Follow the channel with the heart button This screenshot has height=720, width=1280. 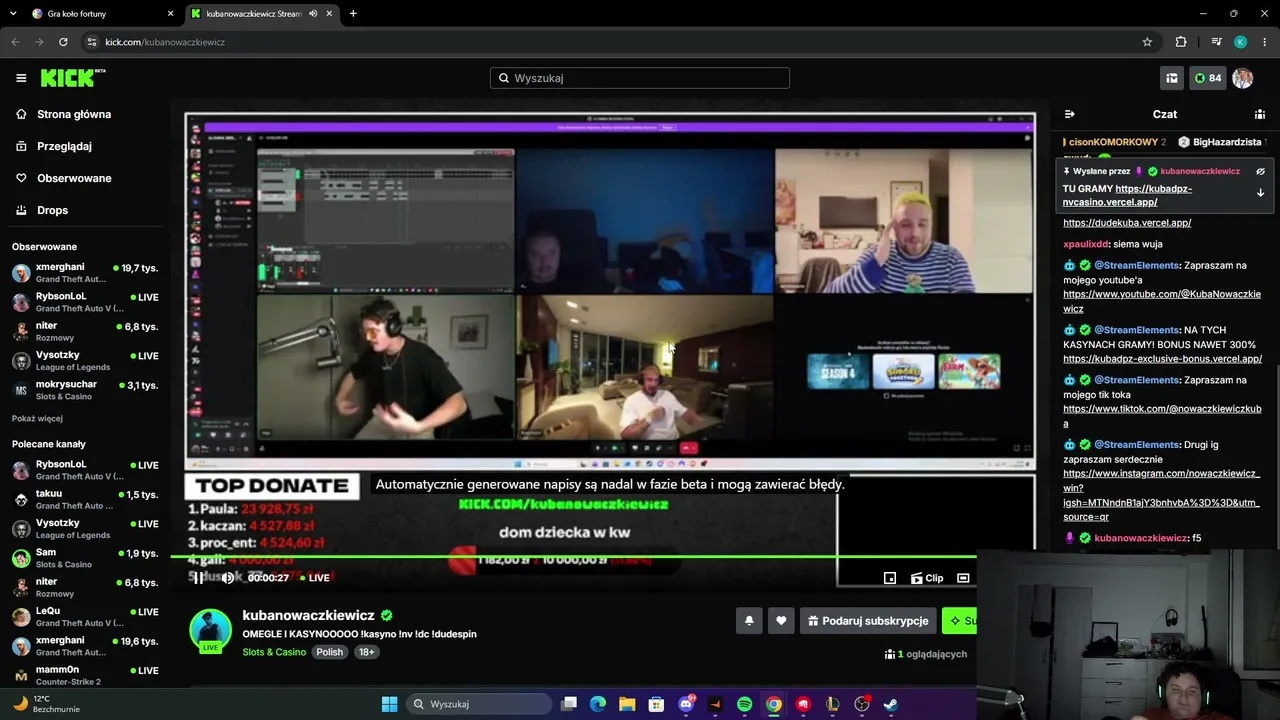pyautogui.click(x=781, y=621)
